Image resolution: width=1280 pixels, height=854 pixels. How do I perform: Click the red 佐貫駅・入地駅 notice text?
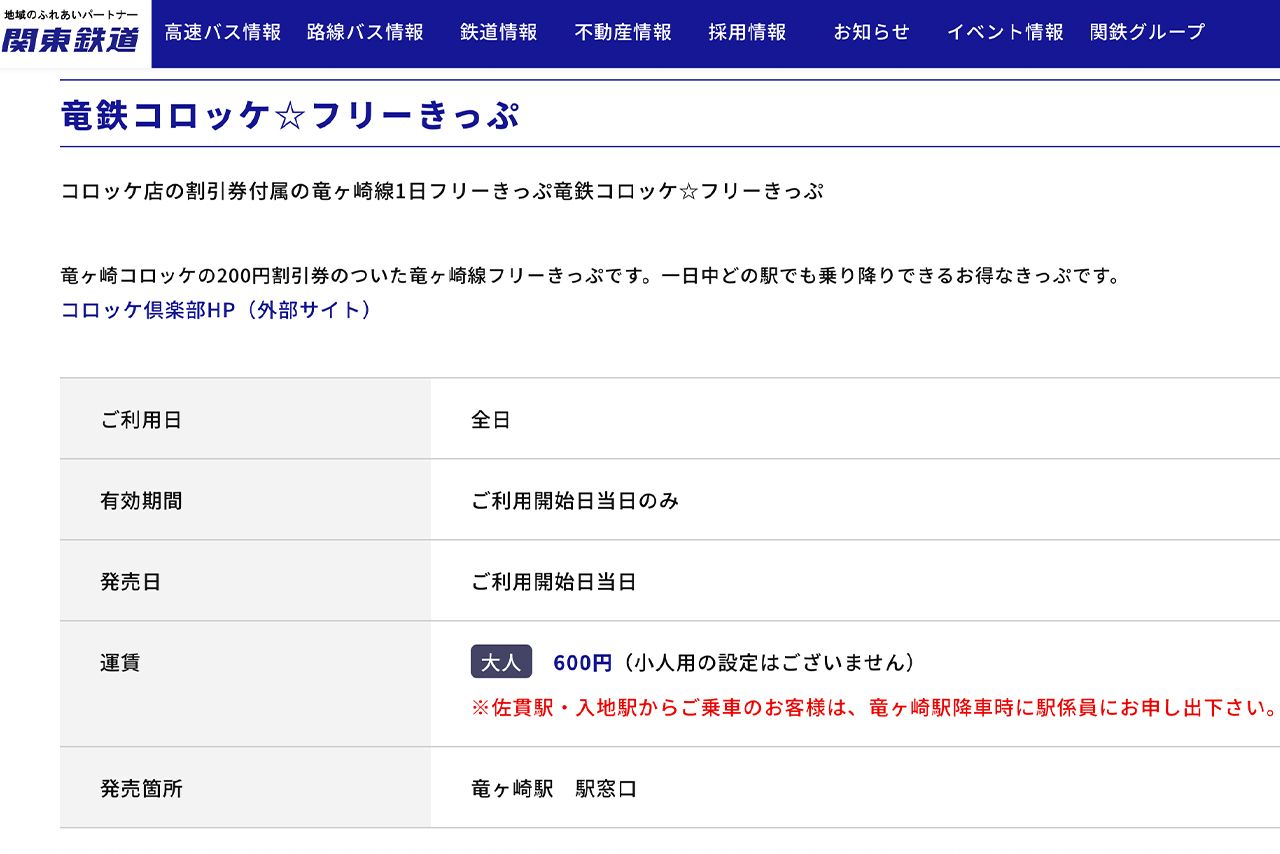875,708
